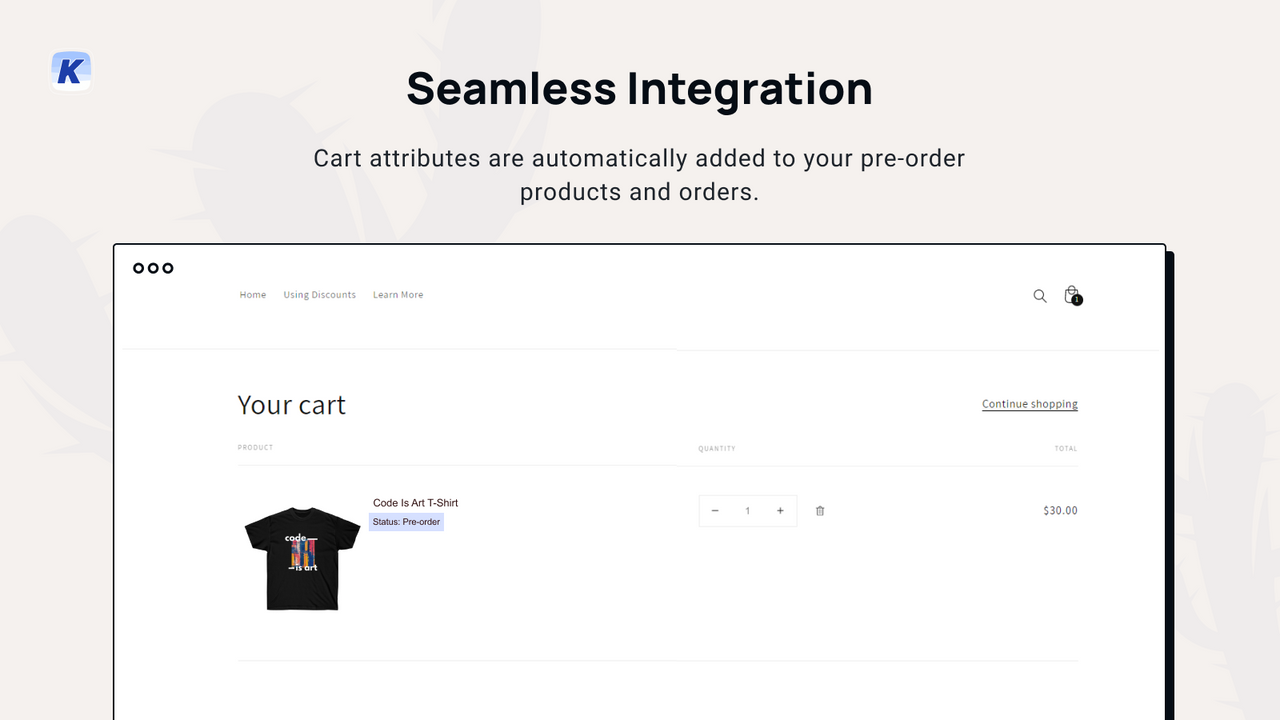This screenshot has width=1280, height=720.
Task: Open the shopping bag cart icon
Action: click(1071, 294)
